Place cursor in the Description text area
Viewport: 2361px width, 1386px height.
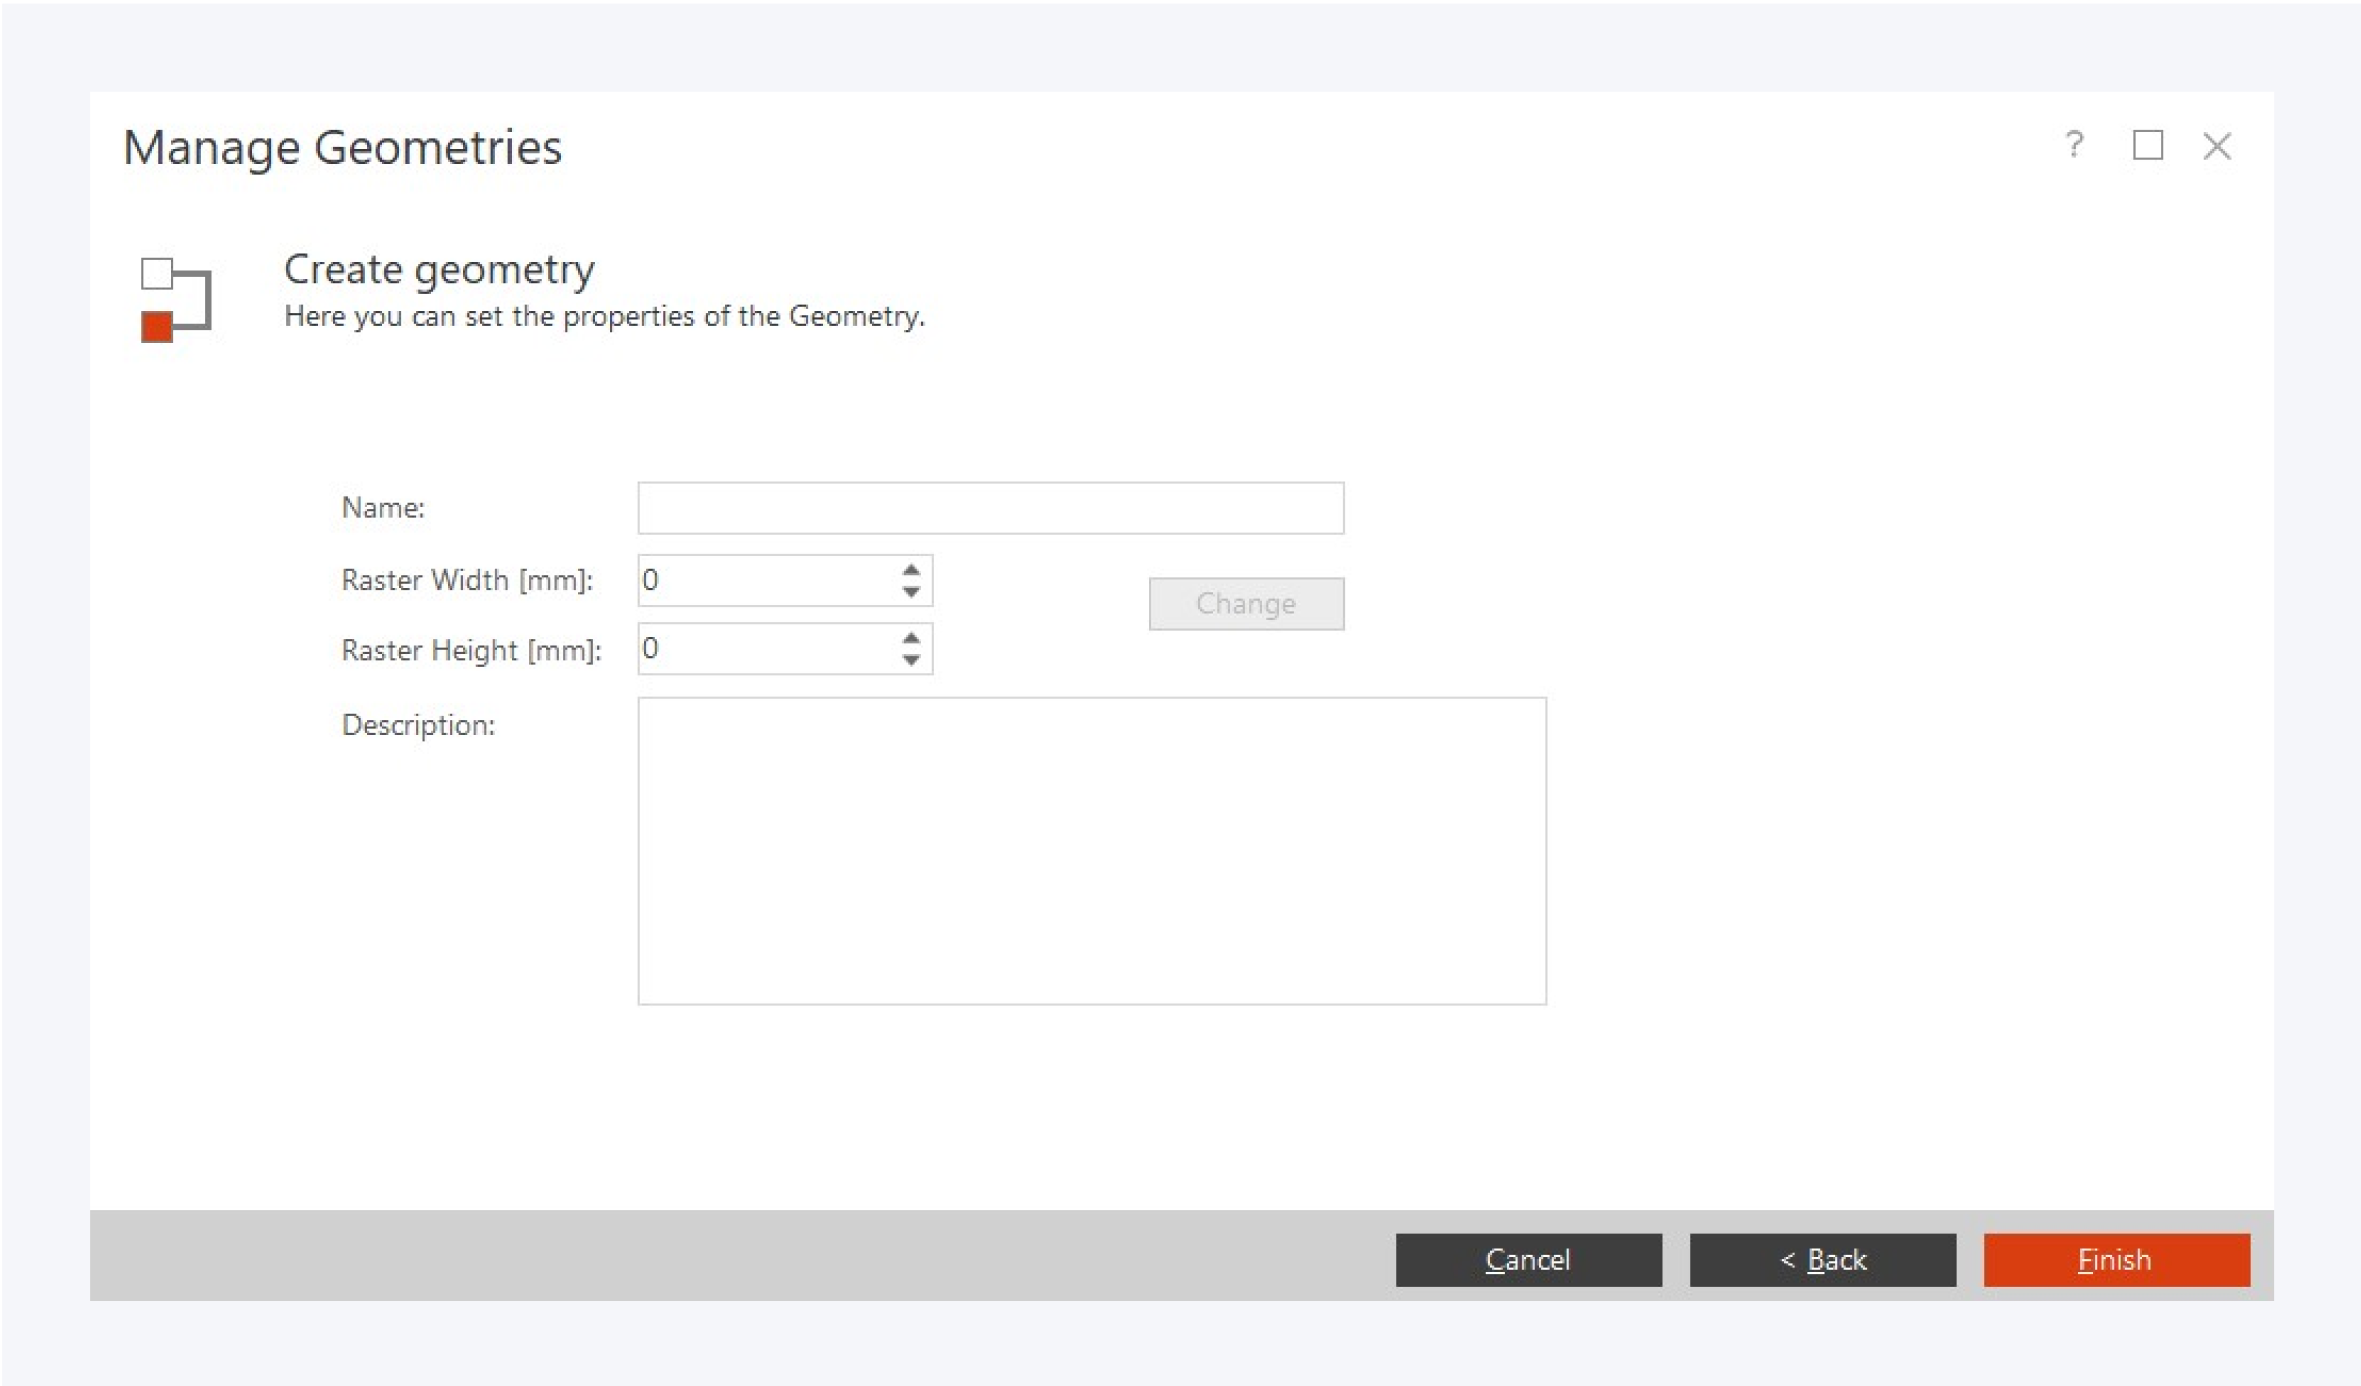[1091, 850]
